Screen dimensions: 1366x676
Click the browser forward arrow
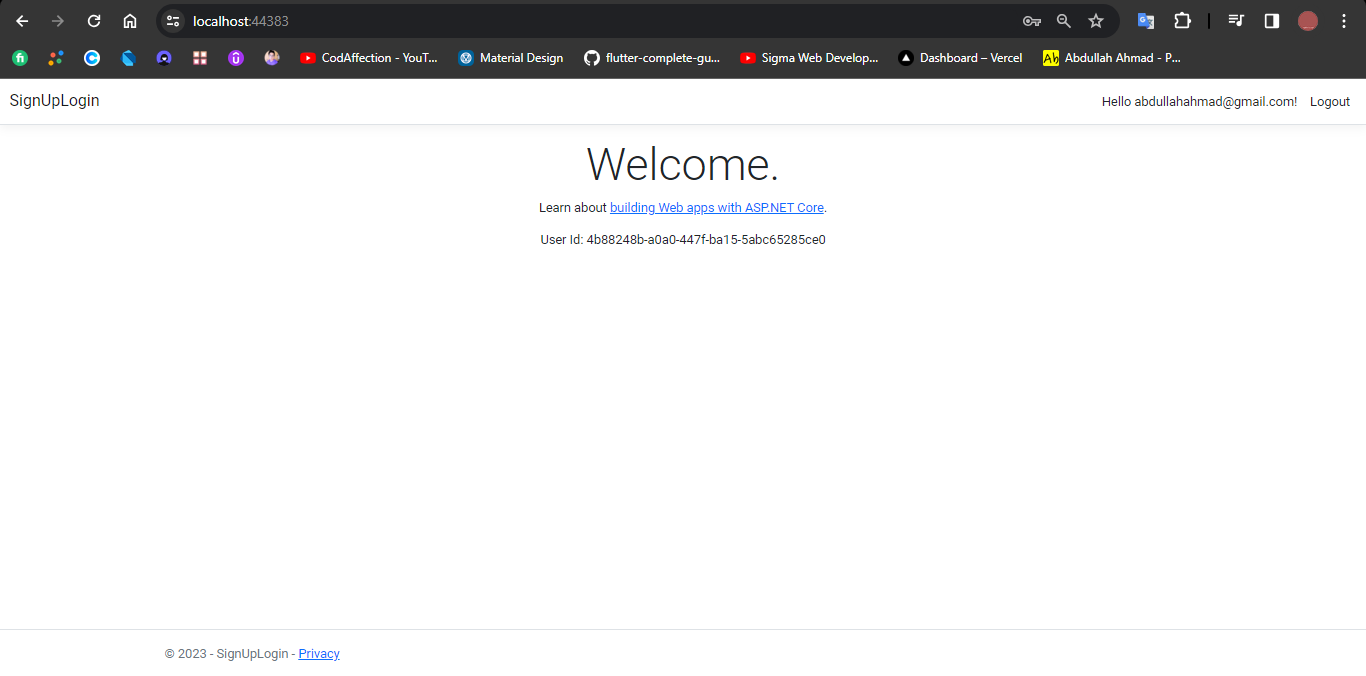58,21
